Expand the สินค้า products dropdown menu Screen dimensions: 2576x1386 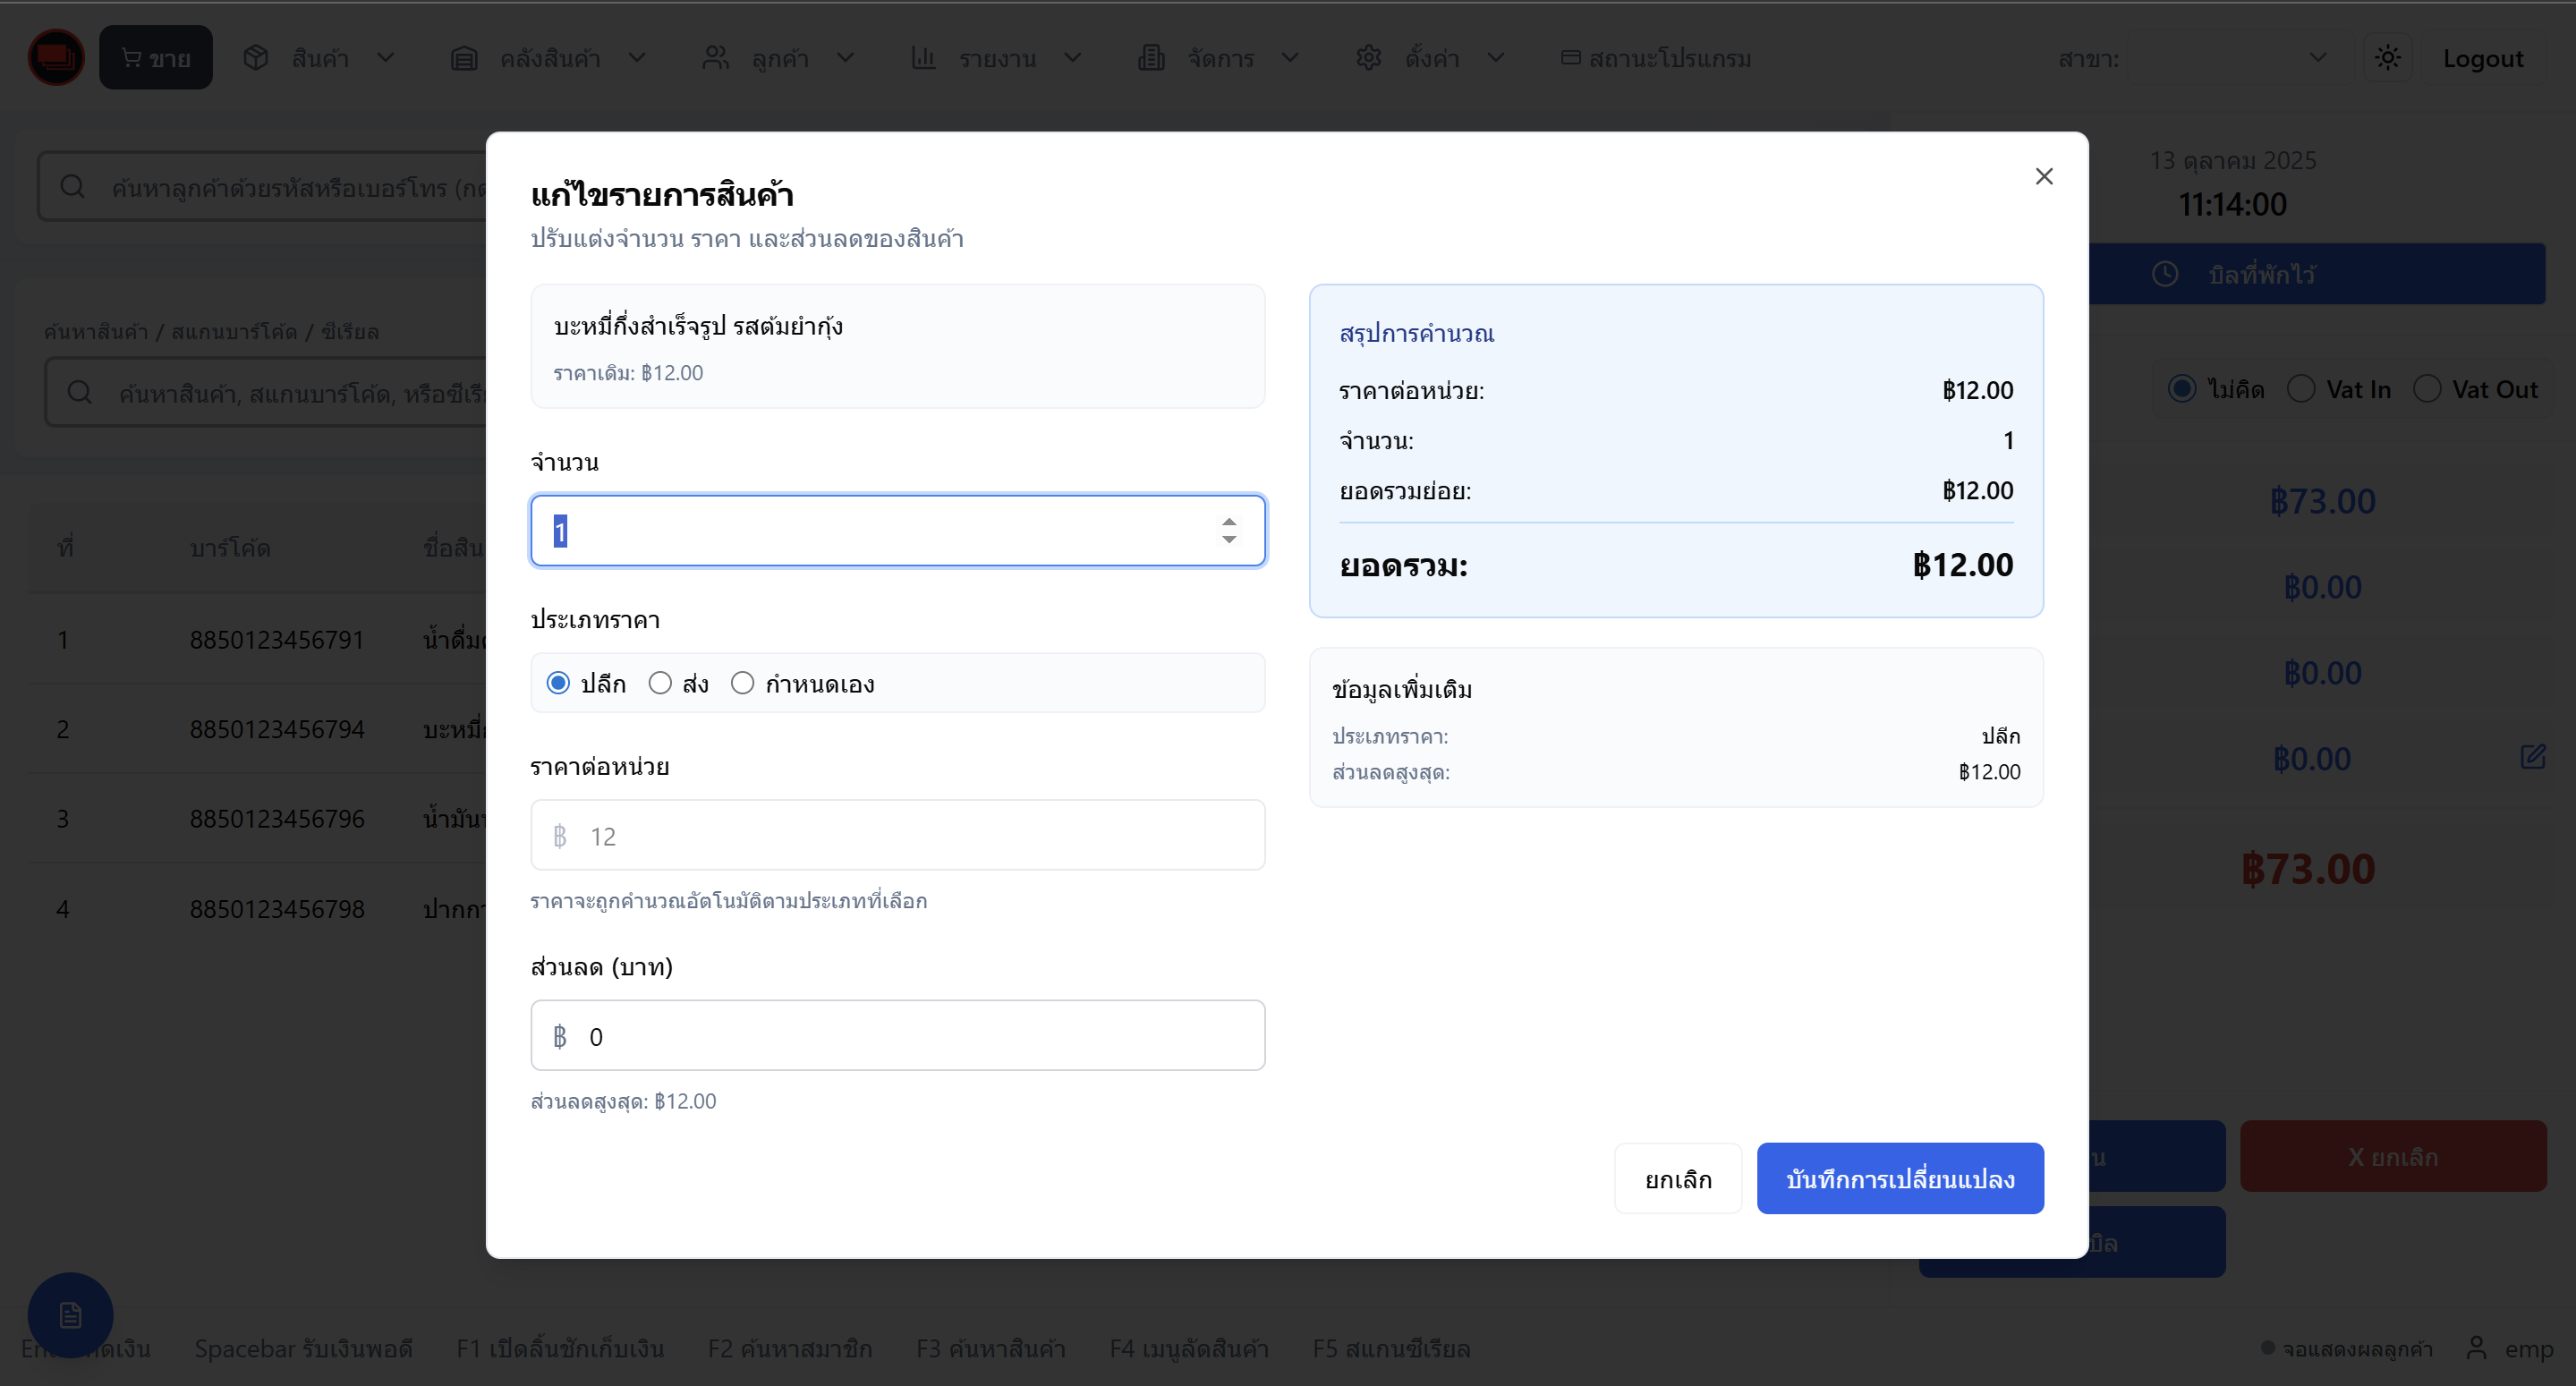point(320,58)
